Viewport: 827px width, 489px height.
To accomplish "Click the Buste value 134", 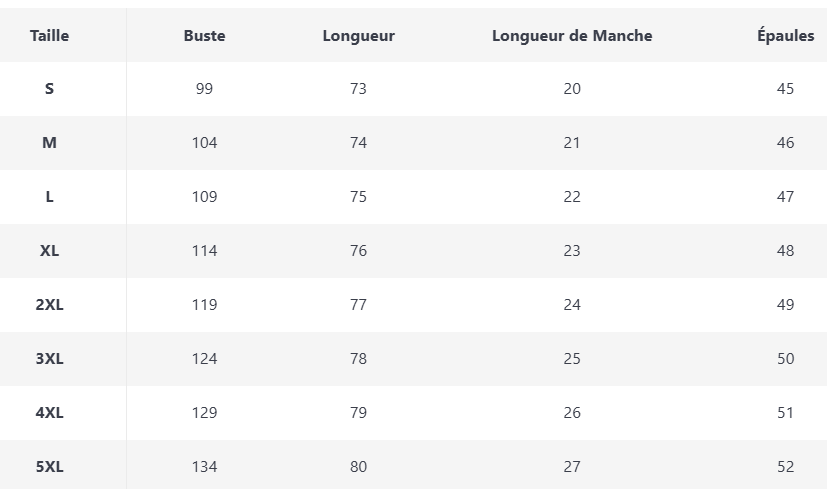I will [x=204, y=467].
